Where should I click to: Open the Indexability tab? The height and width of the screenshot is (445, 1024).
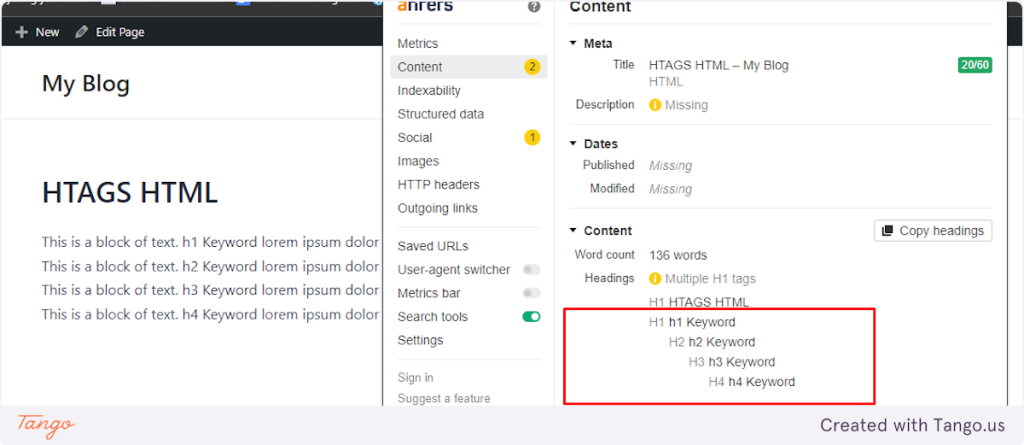pyautogui.click(x=429, y=91)
